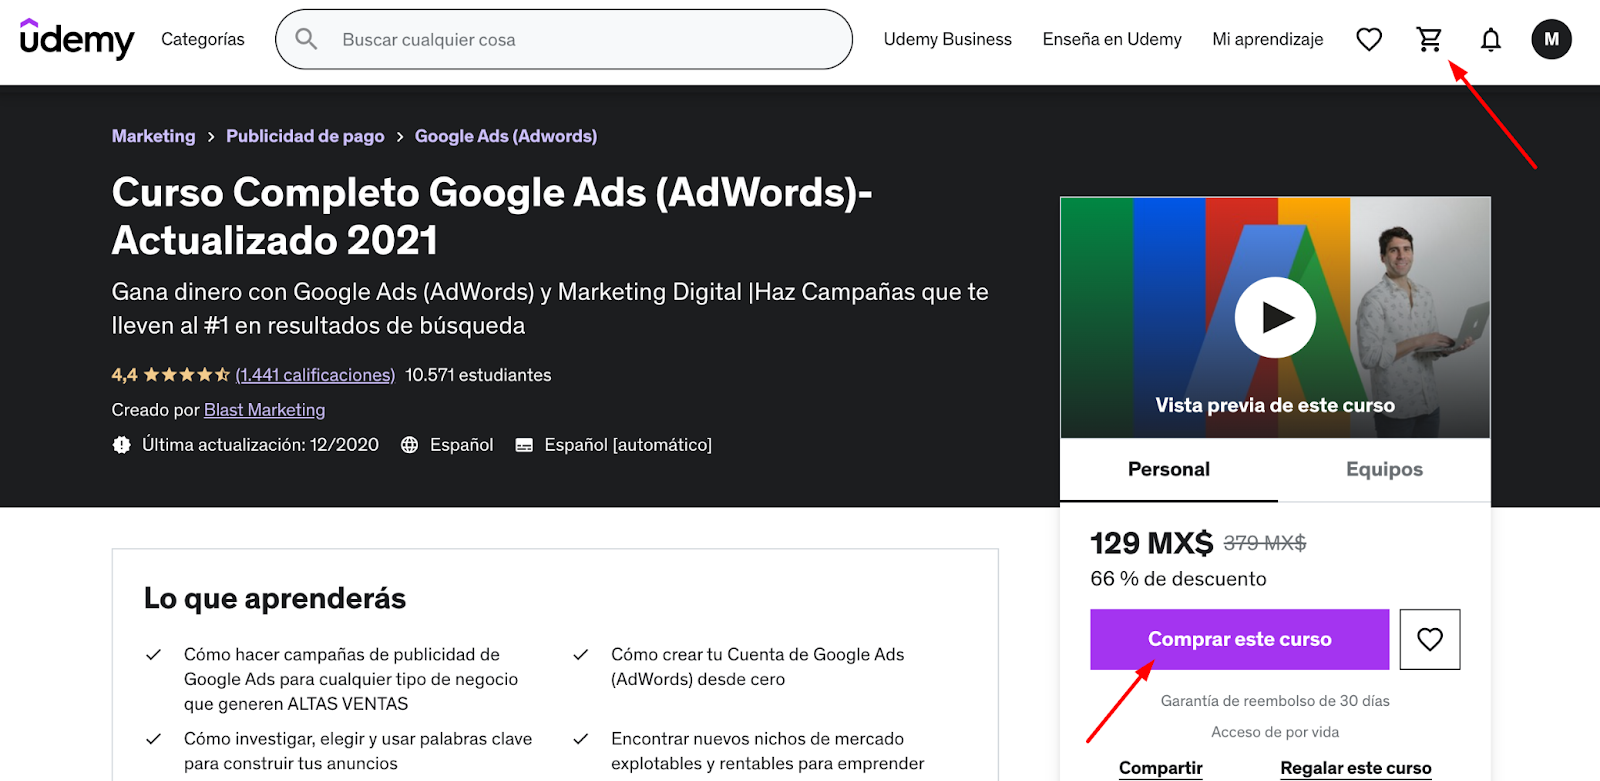1600x781 pixels.
Task: Click the Cómo investigar, elegir y usar palabras clave item
Action: click(x=358, y=751)
